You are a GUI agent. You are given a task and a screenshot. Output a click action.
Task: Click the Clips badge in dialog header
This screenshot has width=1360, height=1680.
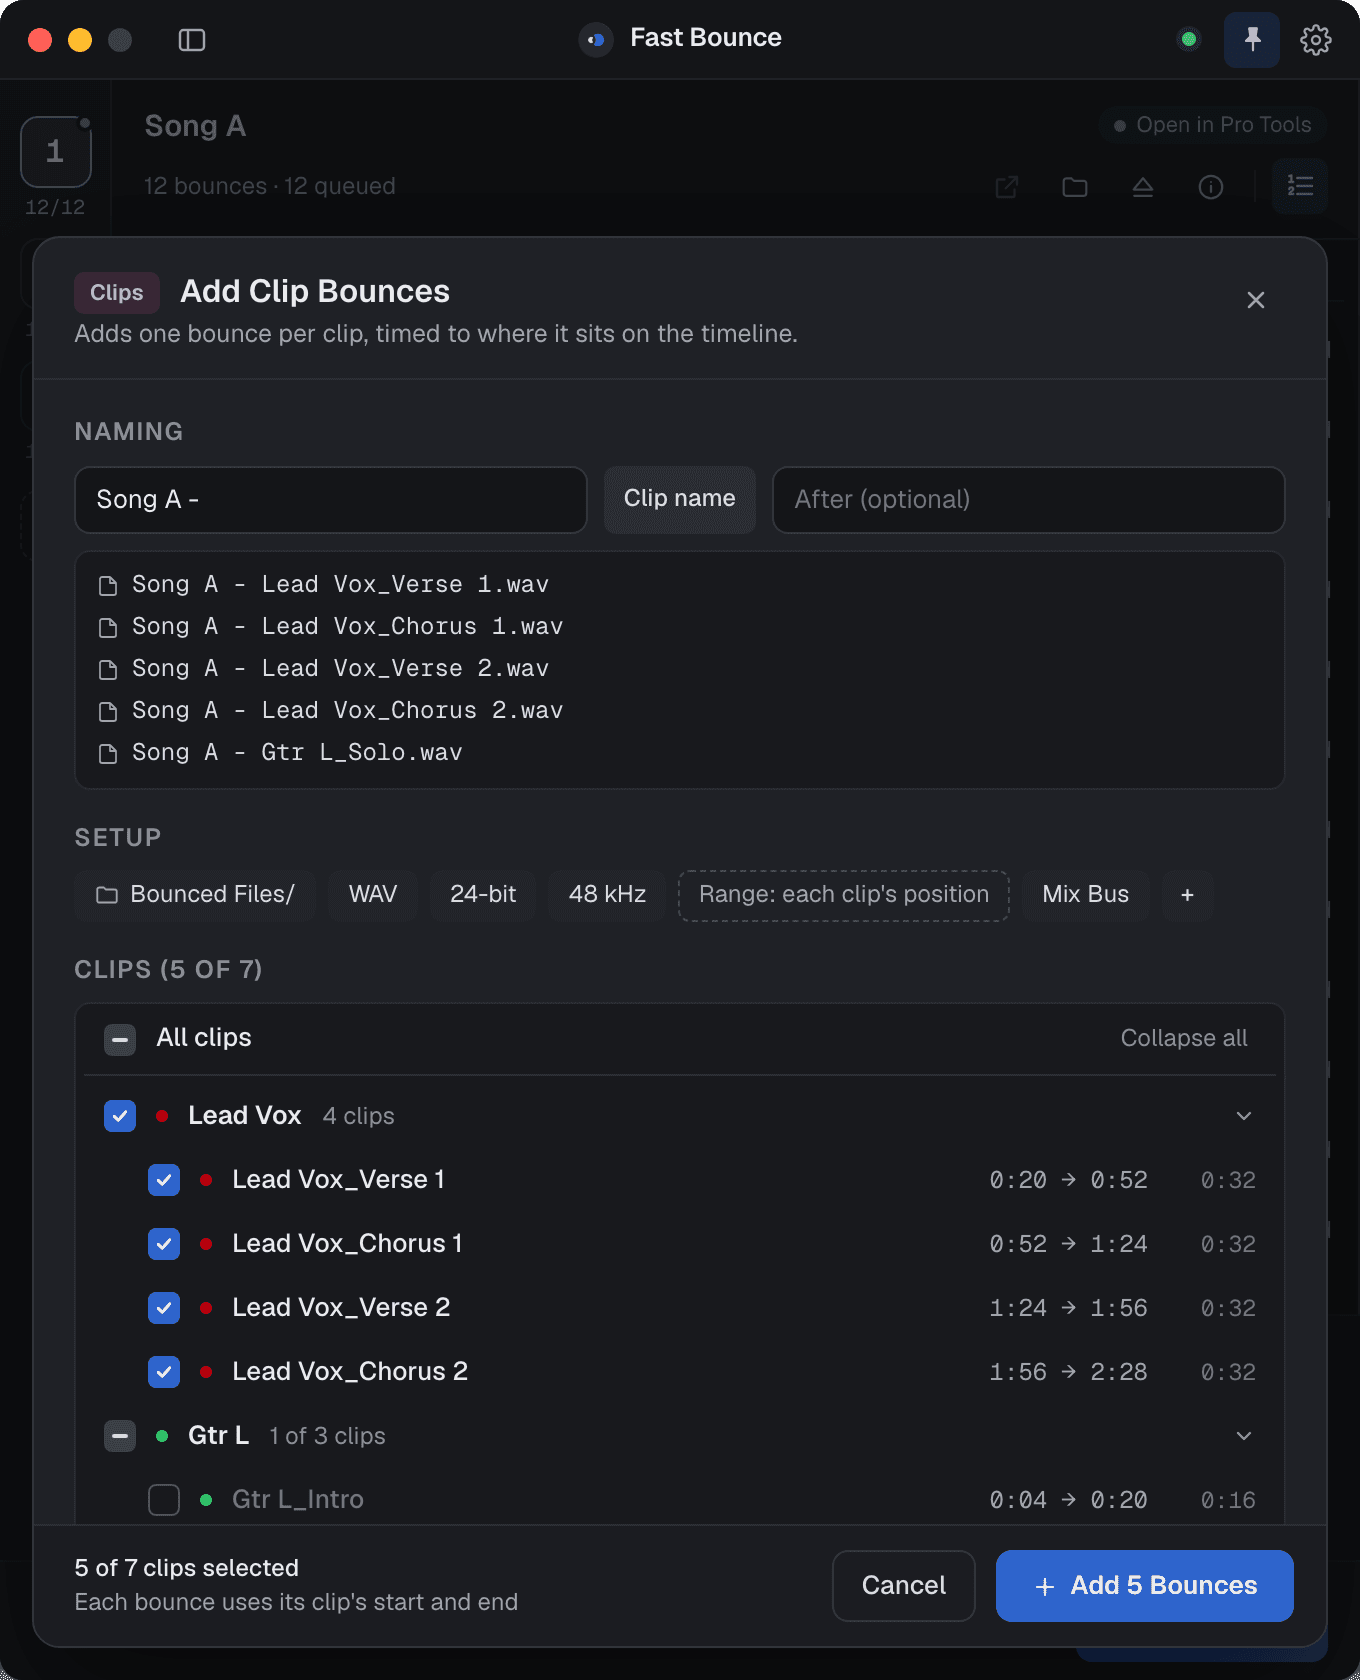(117, 293)
